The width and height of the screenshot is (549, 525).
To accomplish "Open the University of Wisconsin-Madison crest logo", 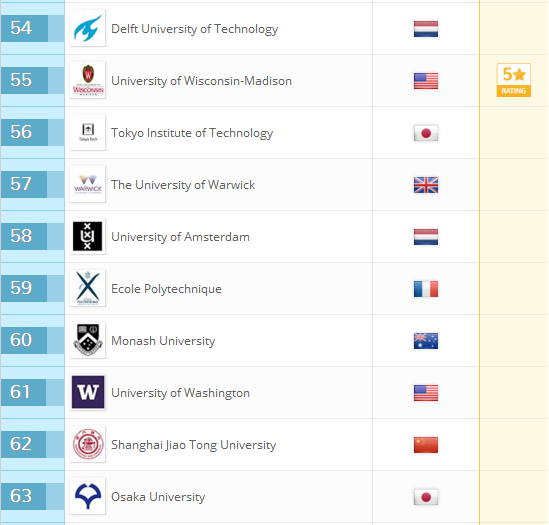I will pos(88,80).
